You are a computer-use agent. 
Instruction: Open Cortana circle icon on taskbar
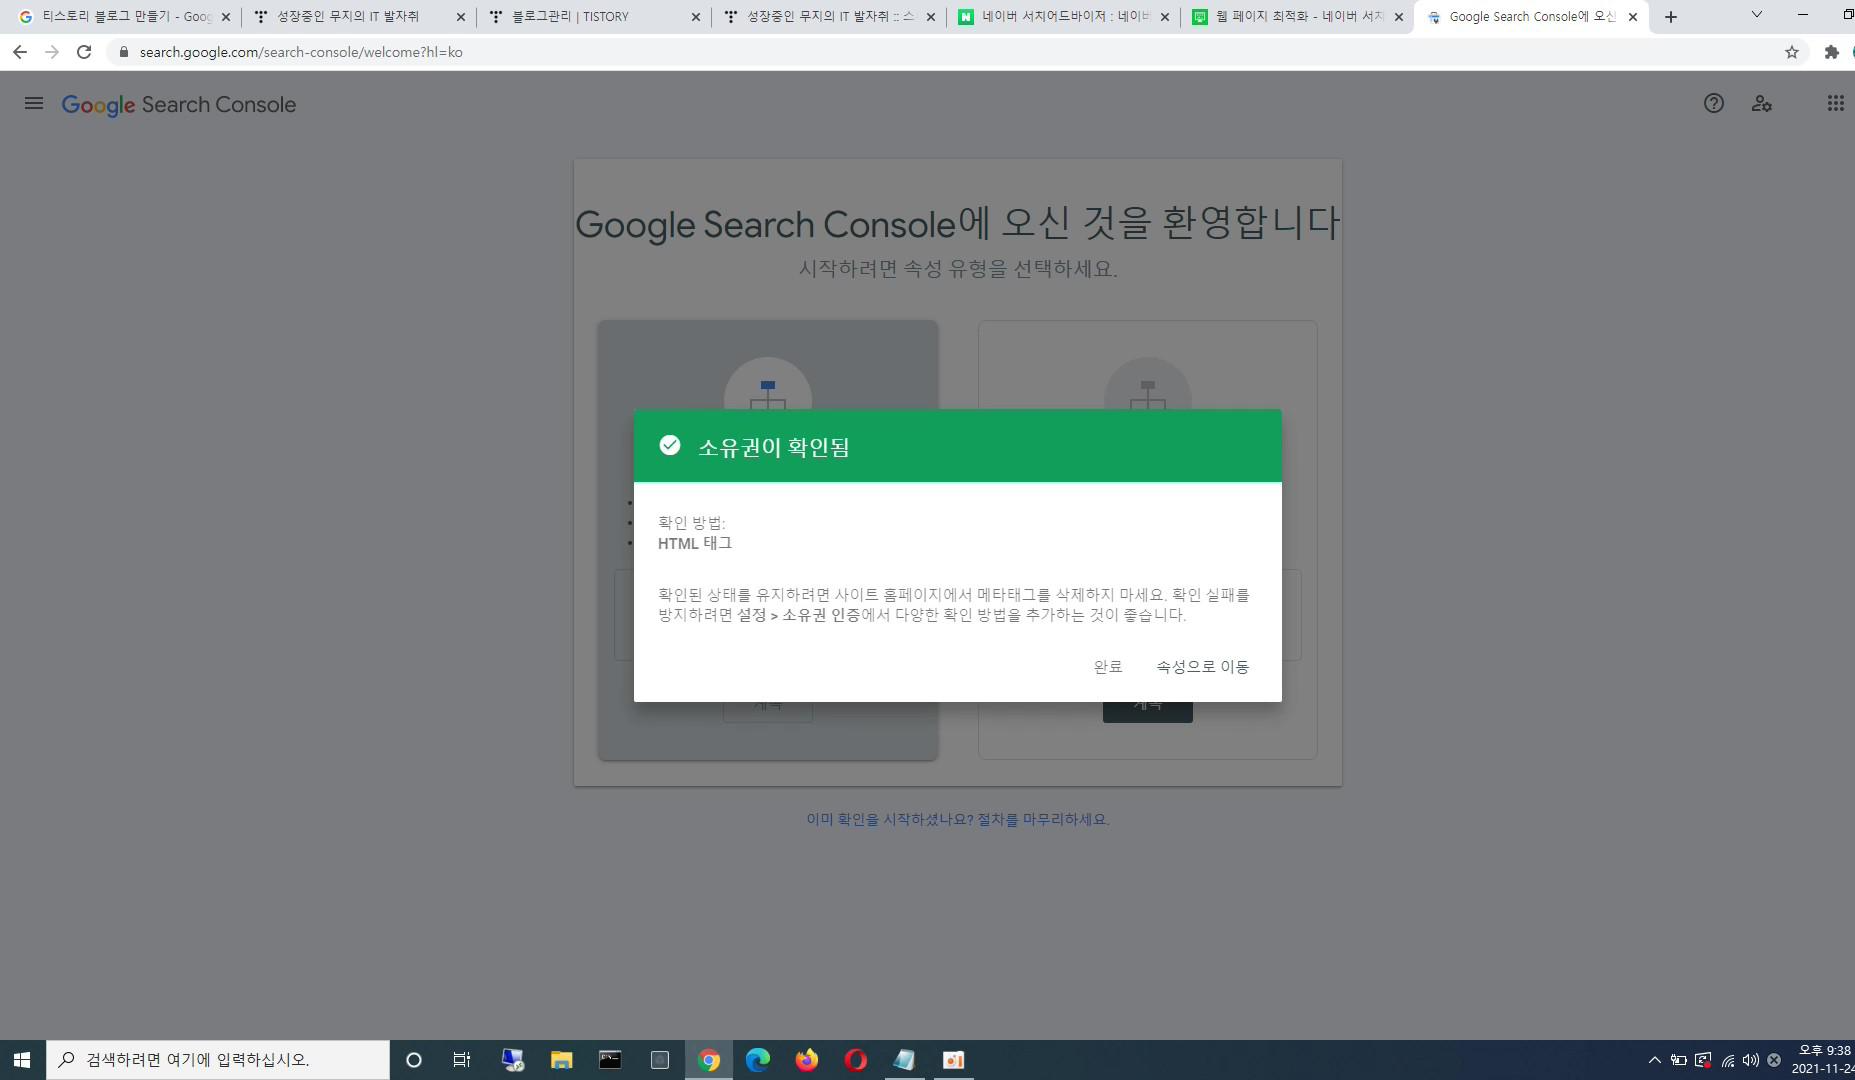pos(413,1060)
